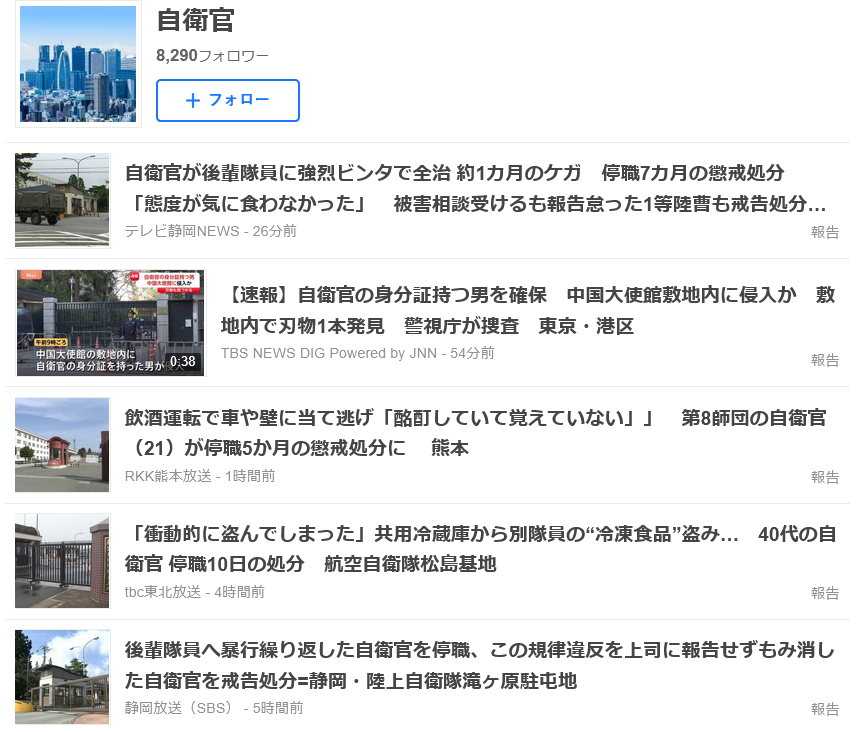Click the フォロー follow button
This screenshot has width=860, height=732.
coord(228,100)
